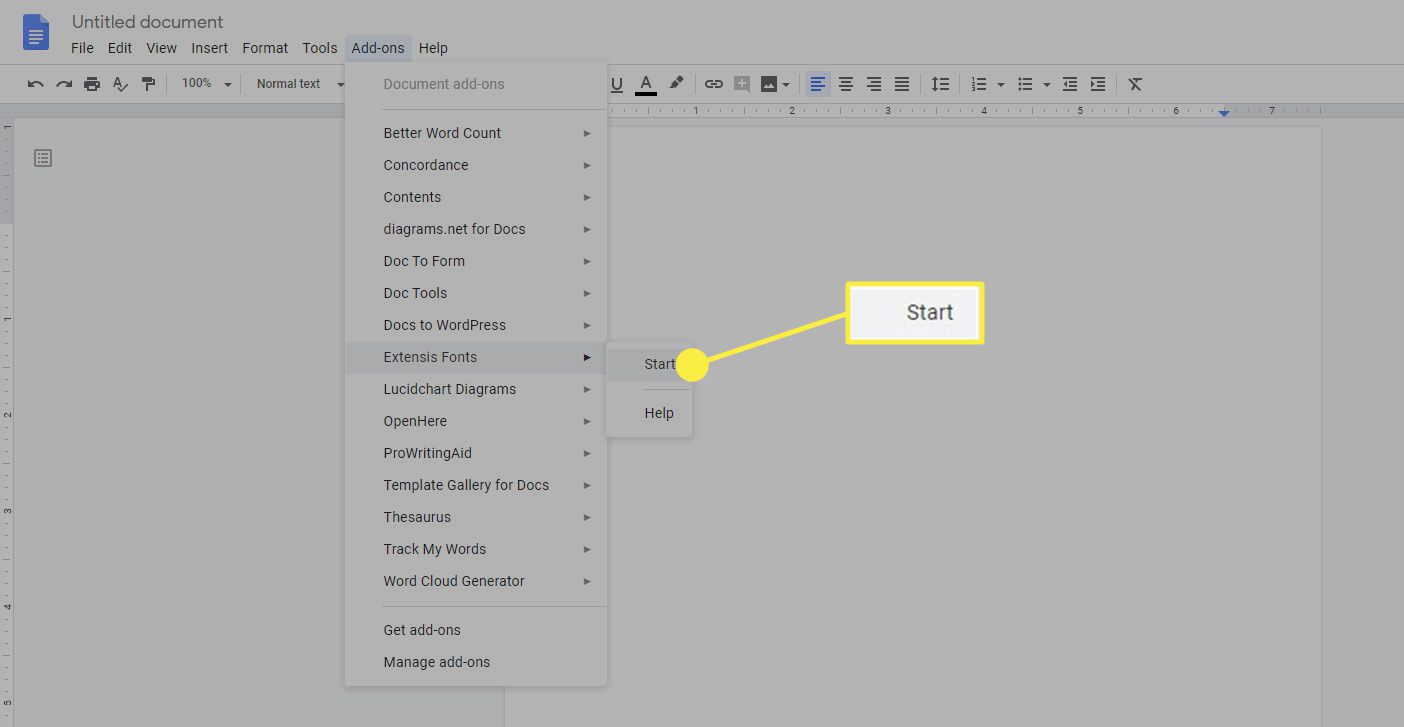Expand bulleted list options arrow
1404x727 pixels.
coord(1046,85)
